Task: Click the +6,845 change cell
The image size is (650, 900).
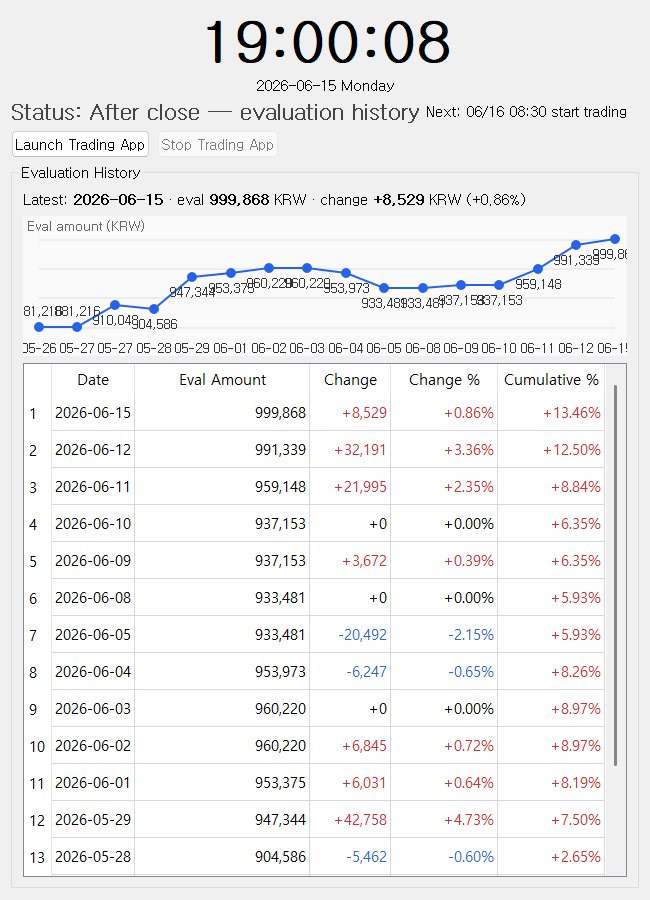Action: tap(350, 746)
